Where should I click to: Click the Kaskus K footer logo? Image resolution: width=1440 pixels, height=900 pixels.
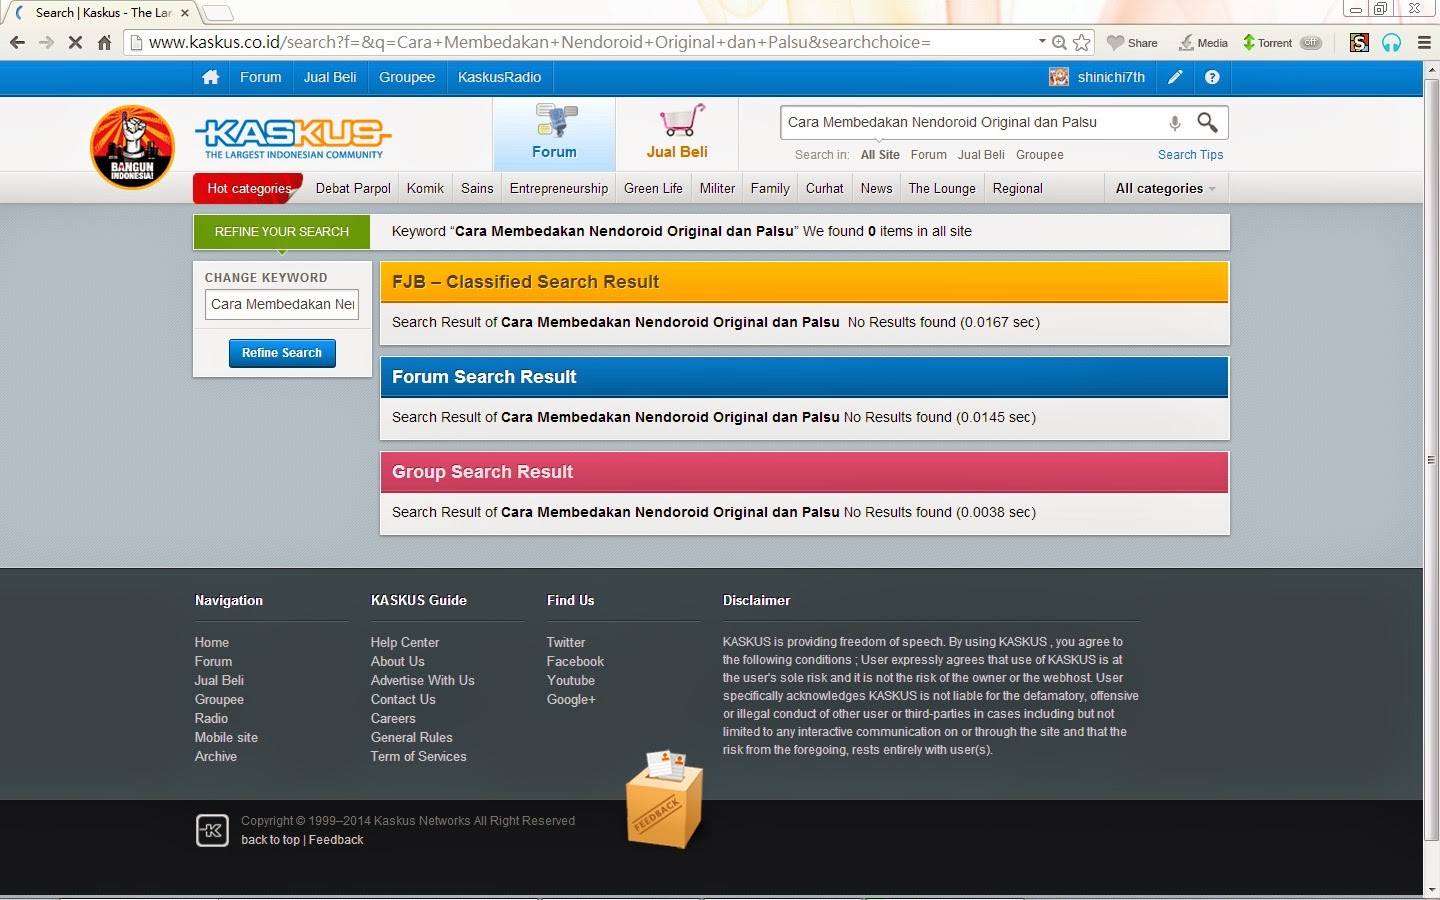[x=212, y=830]
